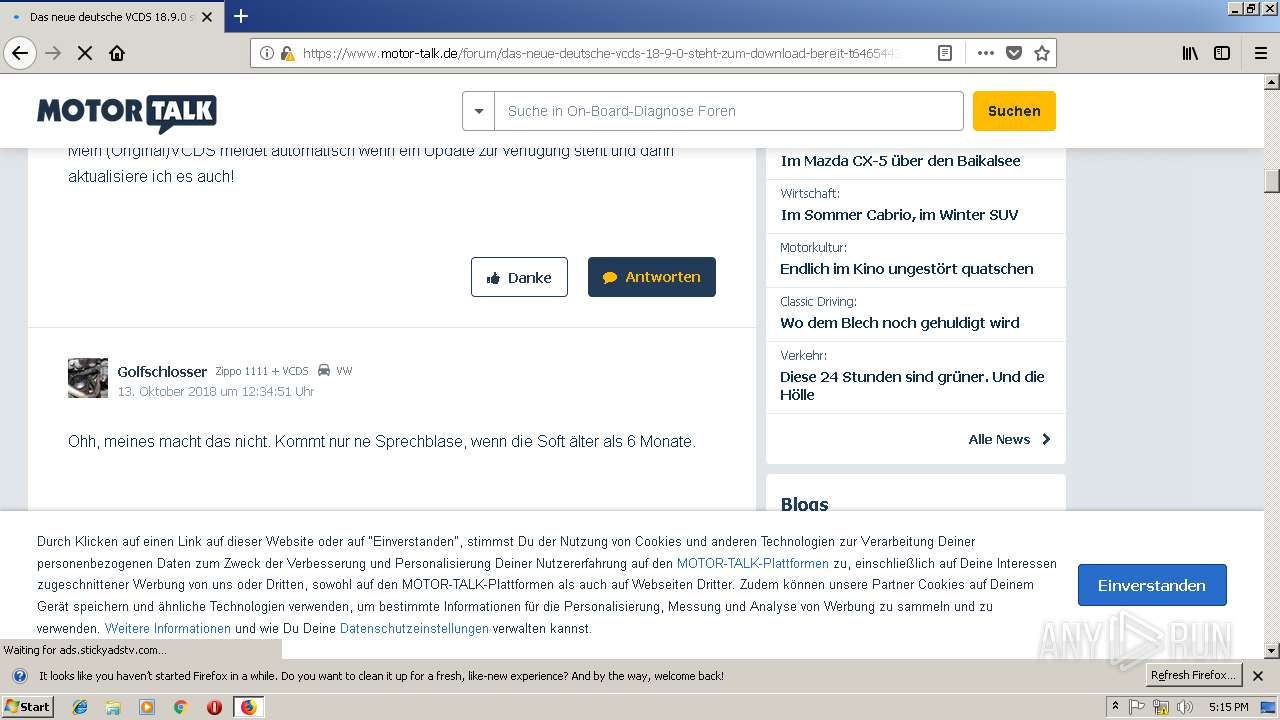Click the Refresh Firefox button
Viewport: 1280px width, 720px height.
pyautogui.click(x=1194, y=675)
